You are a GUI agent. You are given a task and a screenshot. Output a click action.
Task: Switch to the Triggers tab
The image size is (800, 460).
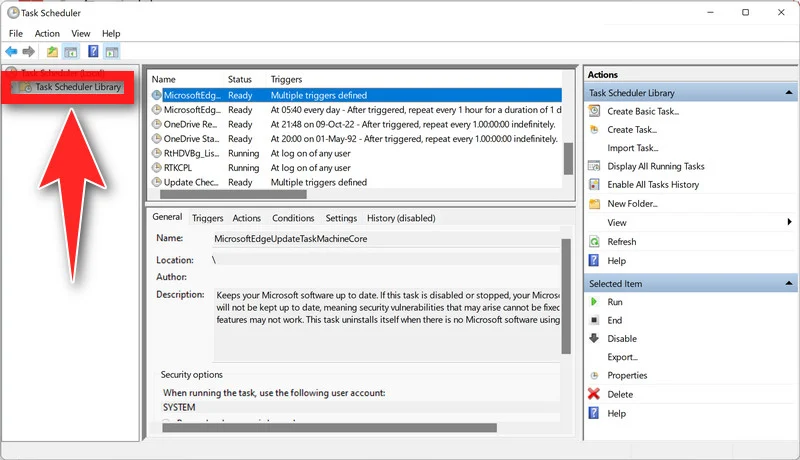208,218
